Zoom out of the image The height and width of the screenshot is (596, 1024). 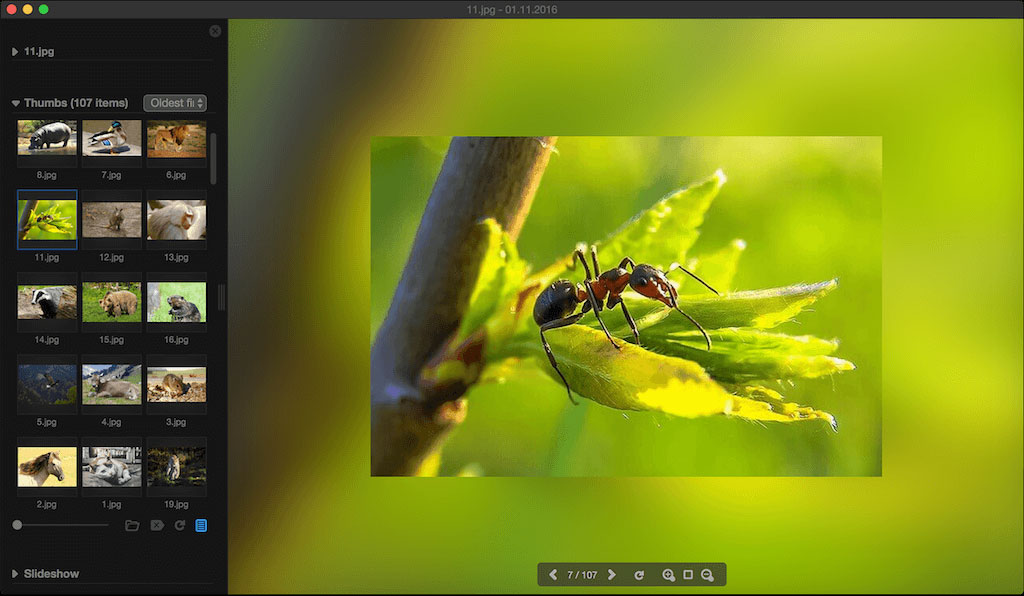pos(707,575)
